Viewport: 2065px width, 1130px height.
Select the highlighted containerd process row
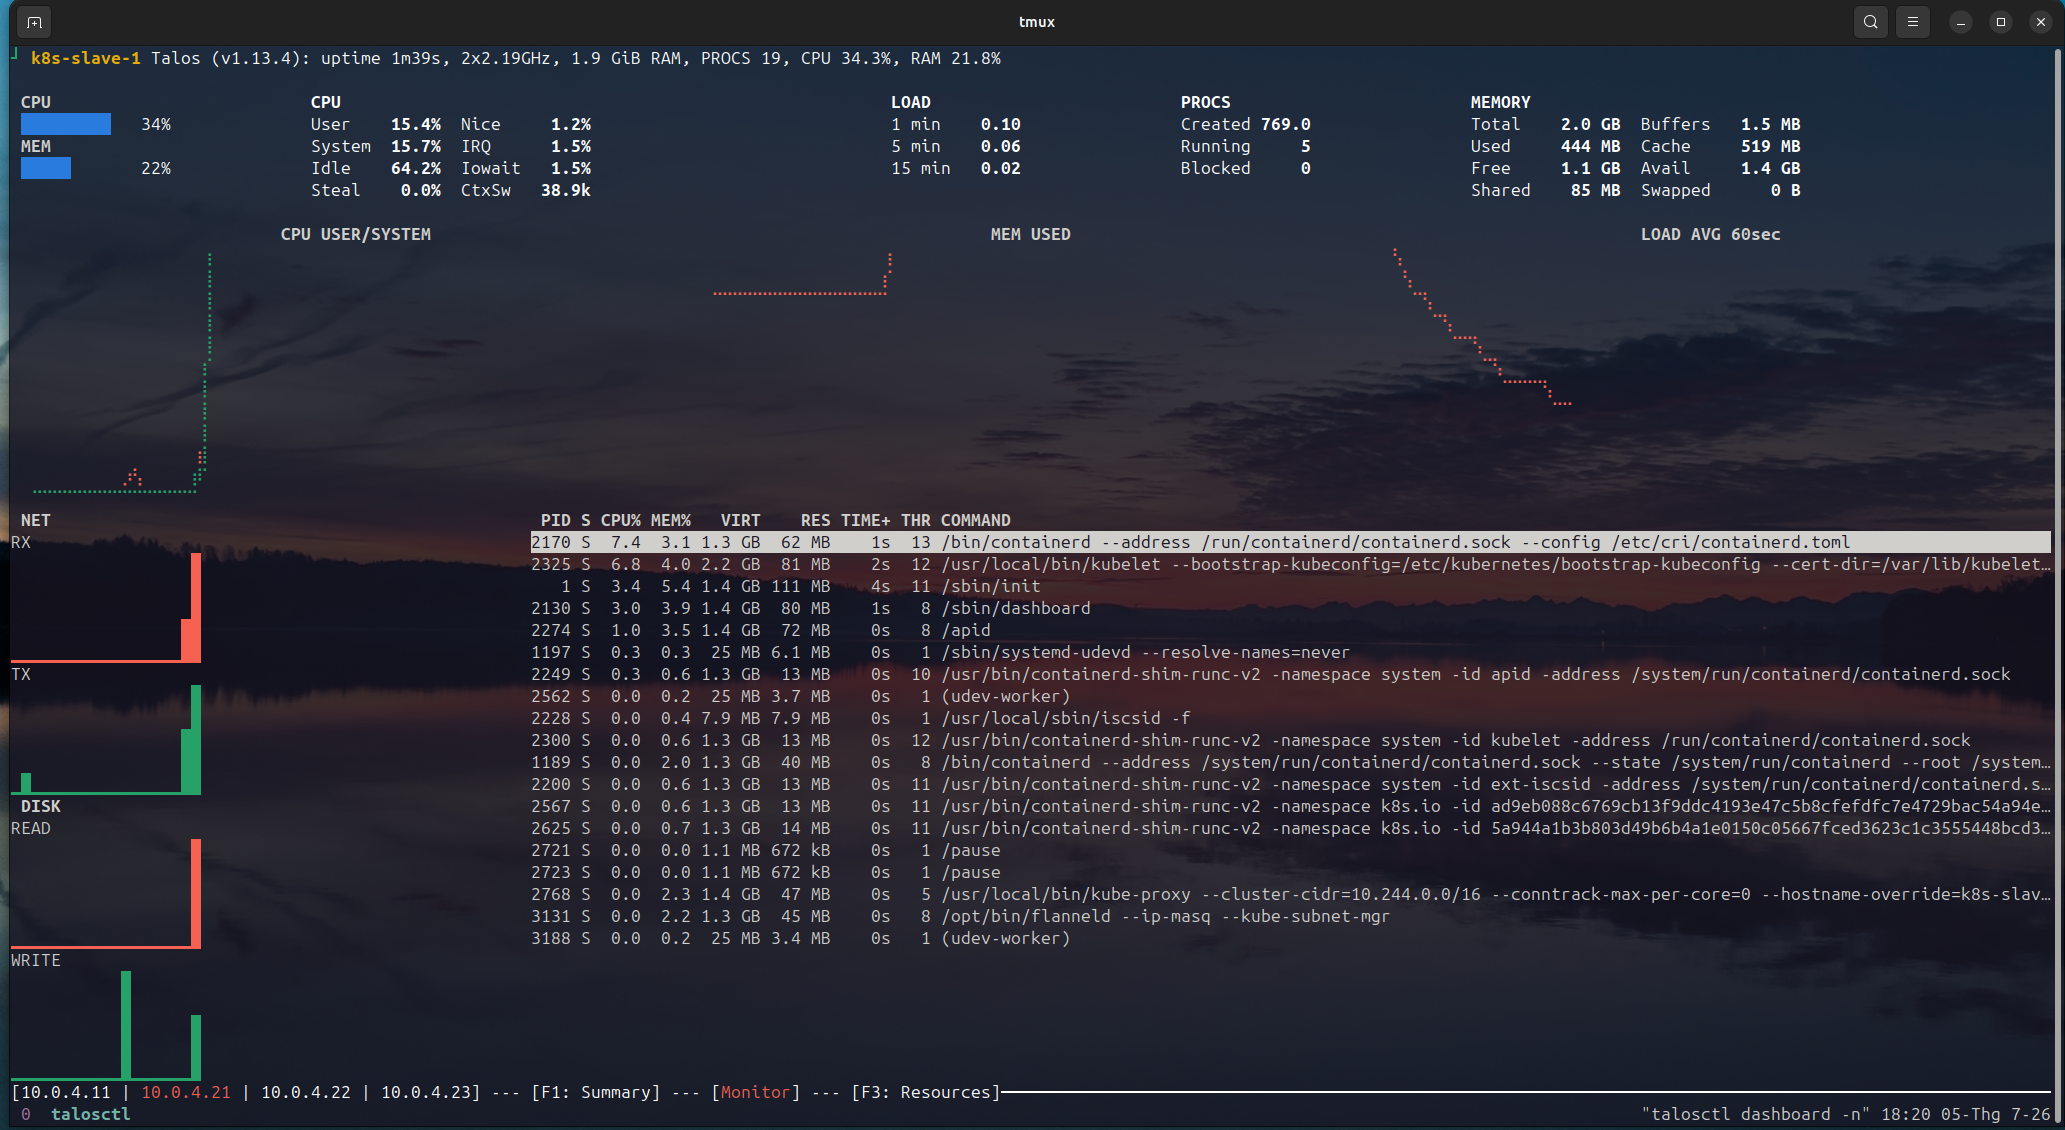coord(1290,542)
